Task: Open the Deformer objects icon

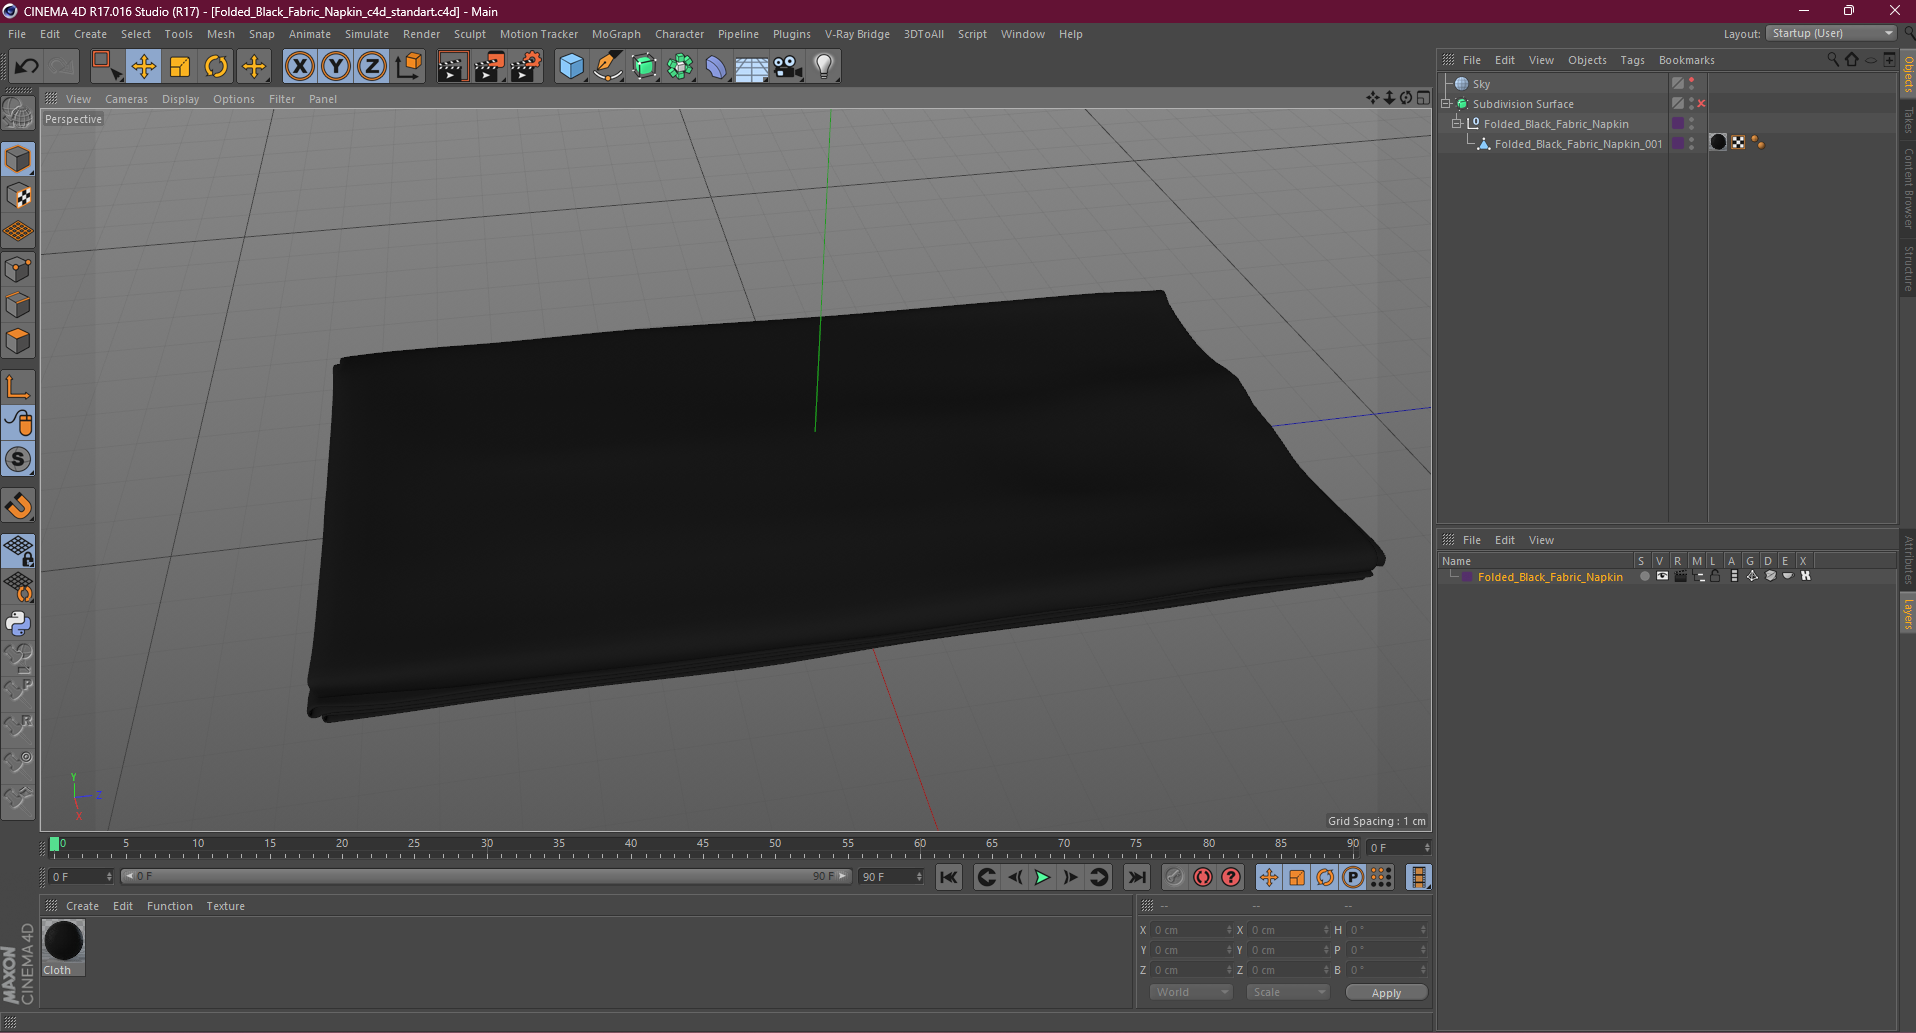Action: pos(716,67)
